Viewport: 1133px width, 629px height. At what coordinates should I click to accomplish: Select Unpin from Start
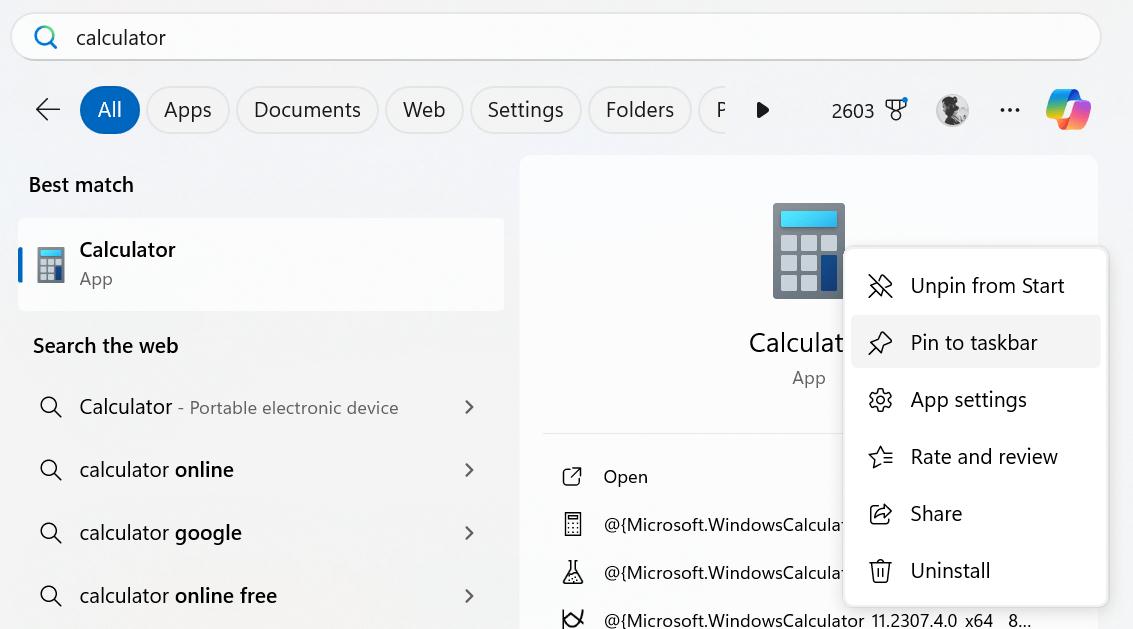coord(986,285)
